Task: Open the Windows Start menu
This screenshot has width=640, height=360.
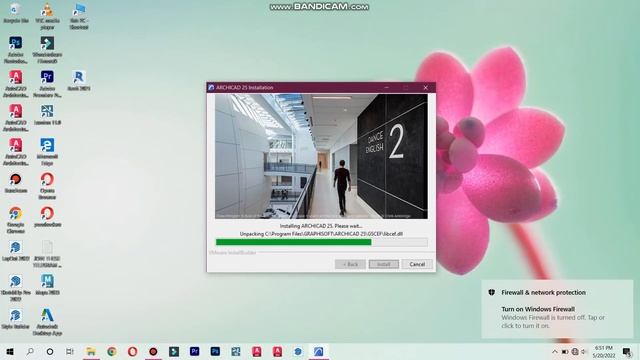Action: tap(10, 351)
